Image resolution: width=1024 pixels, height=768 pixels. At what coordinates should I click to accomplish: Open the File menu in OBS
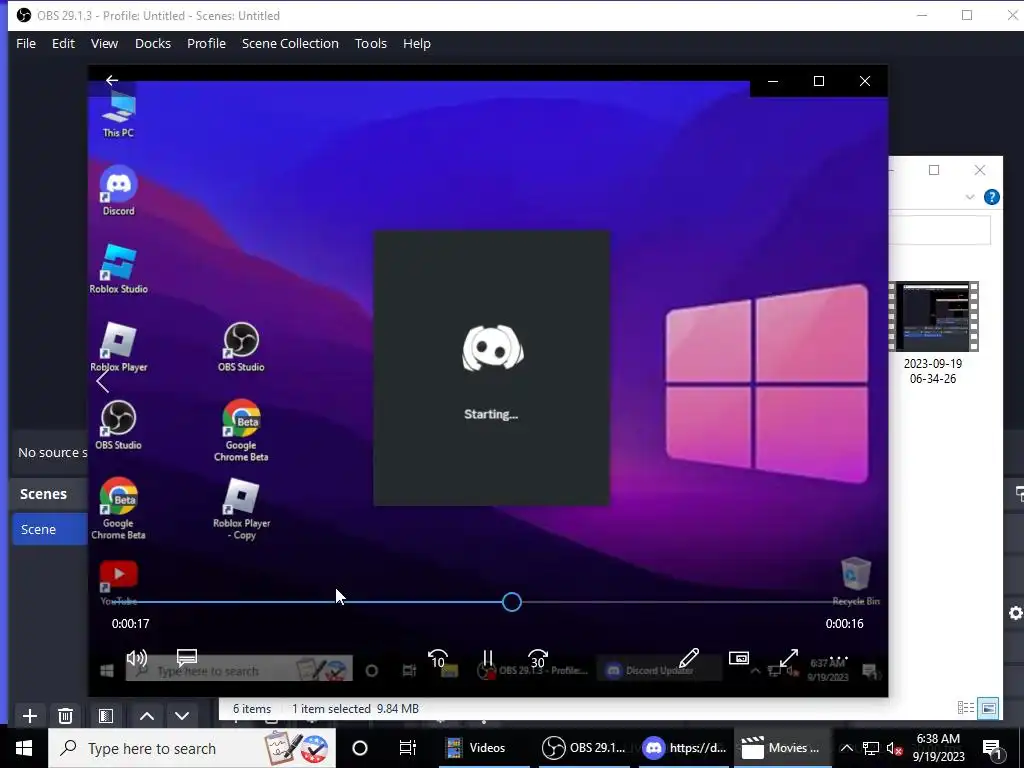tap(26, 43)
